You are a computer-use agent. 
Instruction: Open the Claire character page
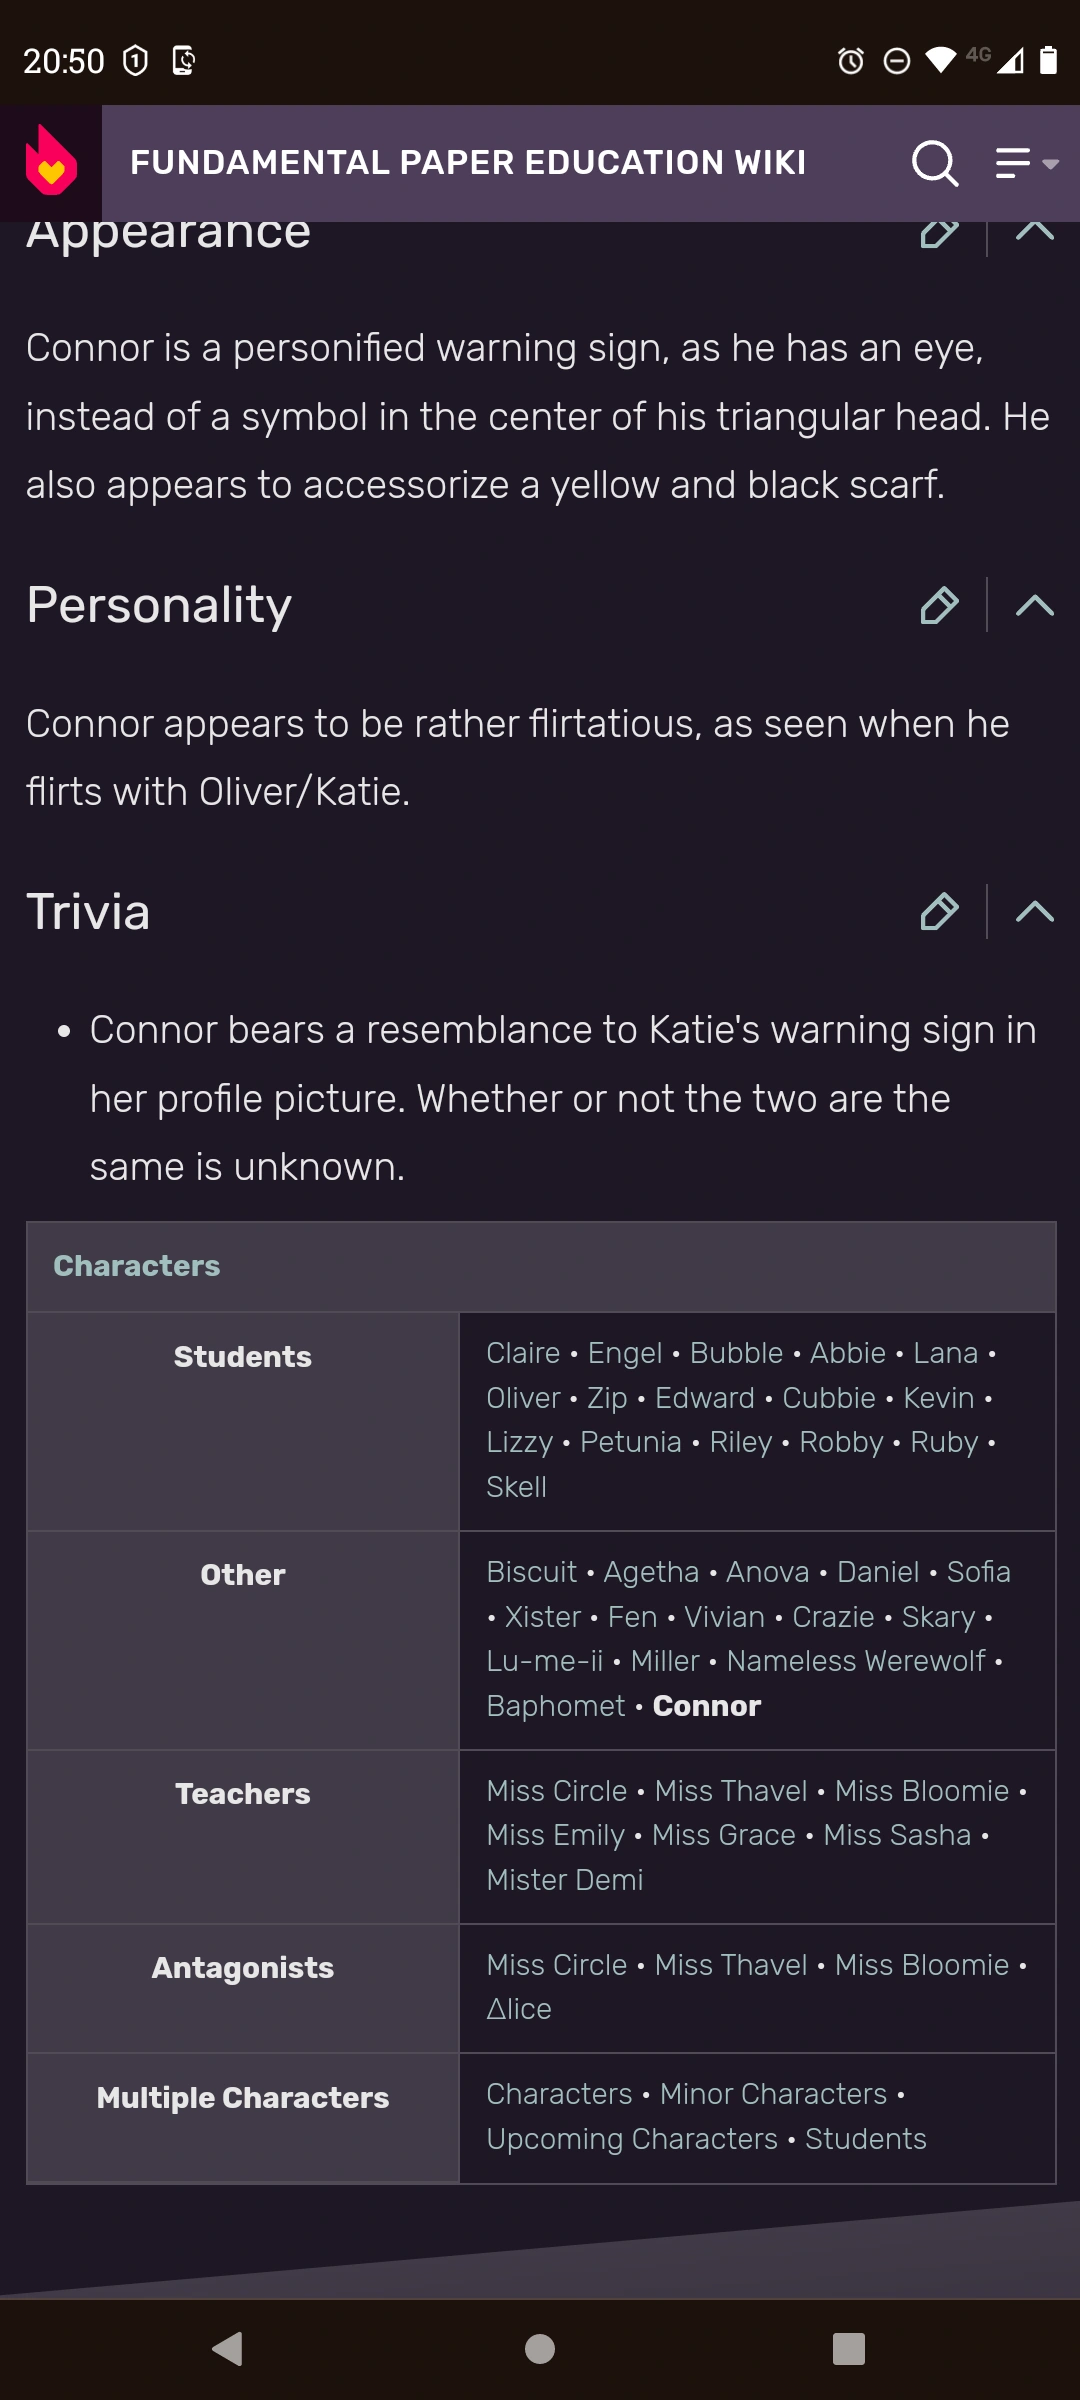(x=523, y=1353)
